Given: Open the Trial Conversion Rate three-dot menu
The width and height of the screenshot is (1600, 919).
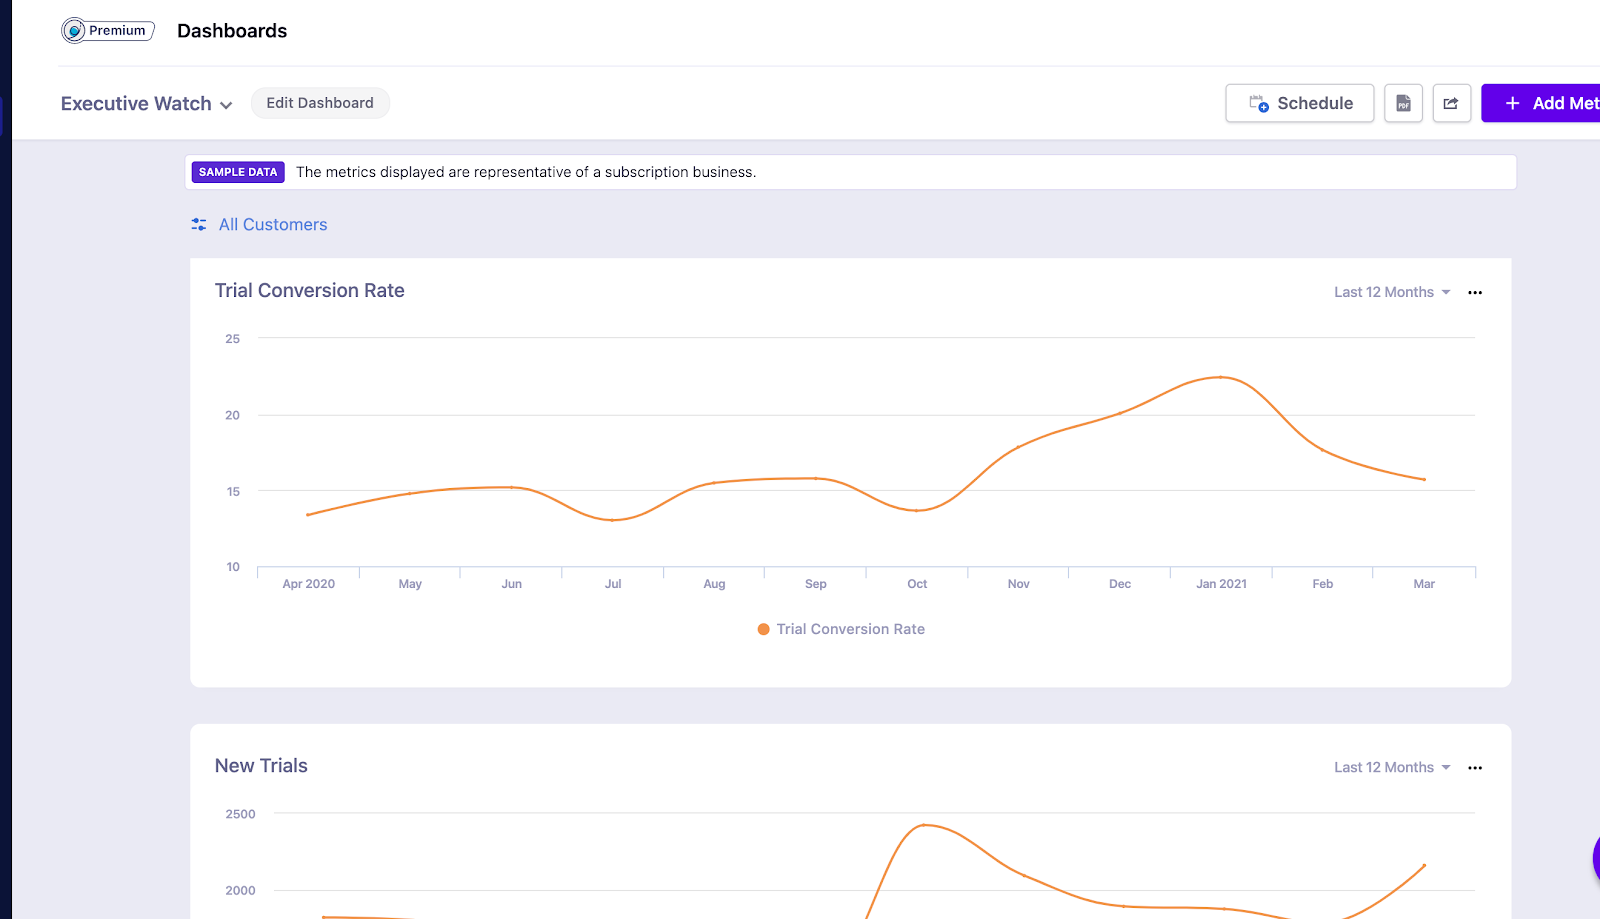Looking at the screenshot, I should [x=1474, y=293].
